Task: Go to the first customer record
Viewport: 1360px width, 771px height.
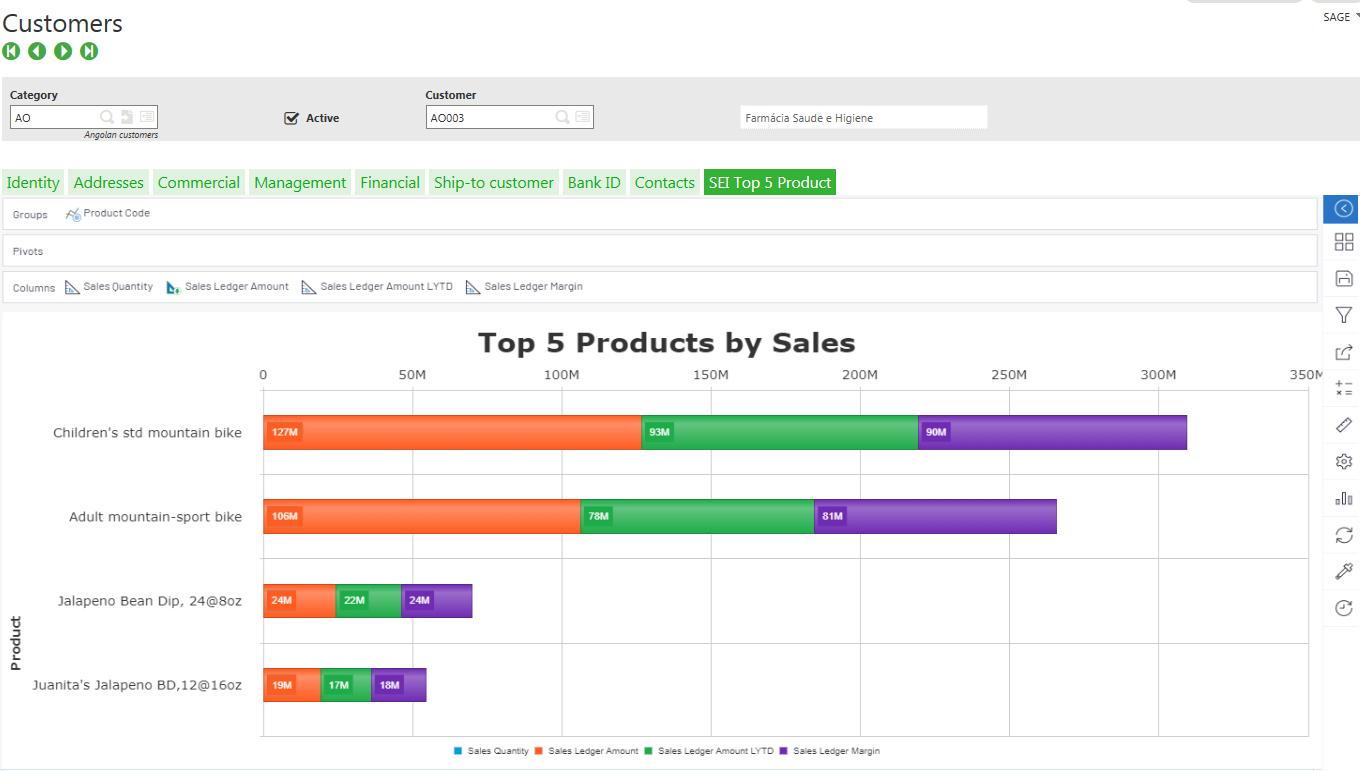Action: tap(11, 51)
